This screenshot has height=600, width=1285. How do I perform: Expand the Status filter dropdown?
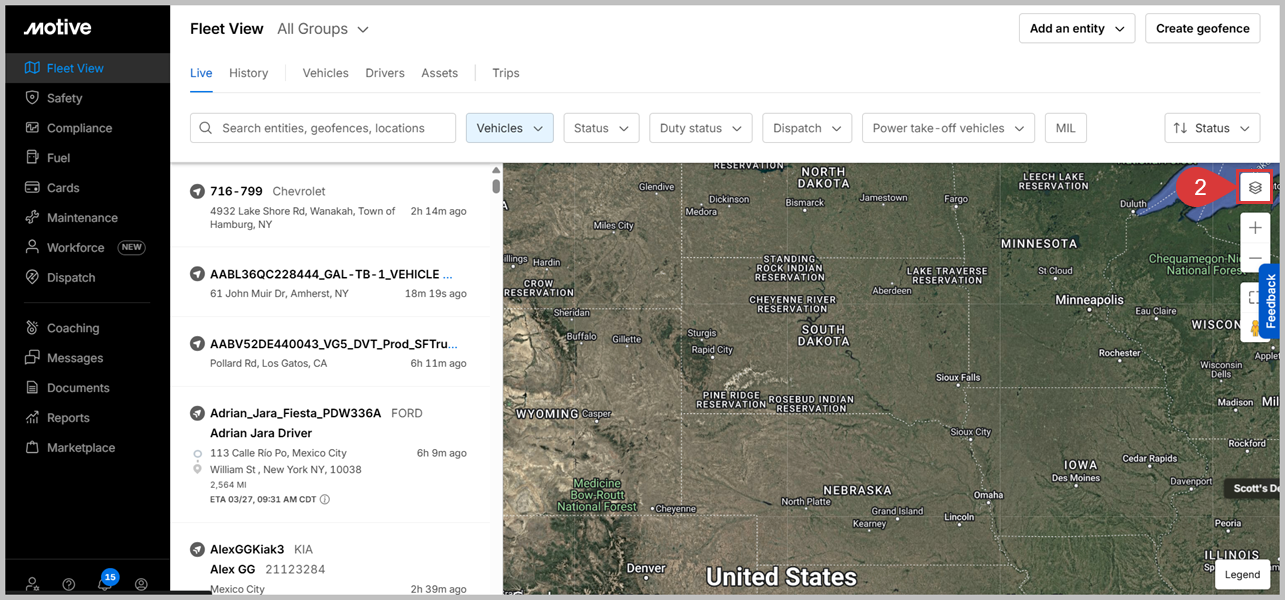point(601,128)
